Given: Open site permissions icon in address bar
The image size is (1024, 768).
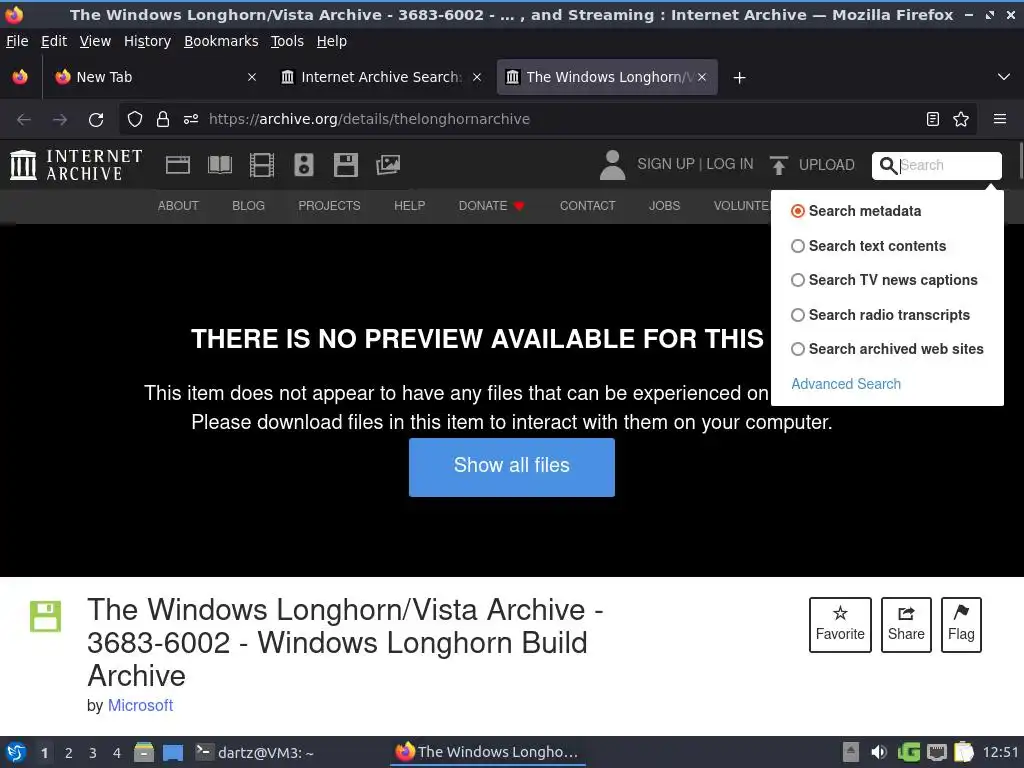Looking at the screenshot, I should [191, 119].
